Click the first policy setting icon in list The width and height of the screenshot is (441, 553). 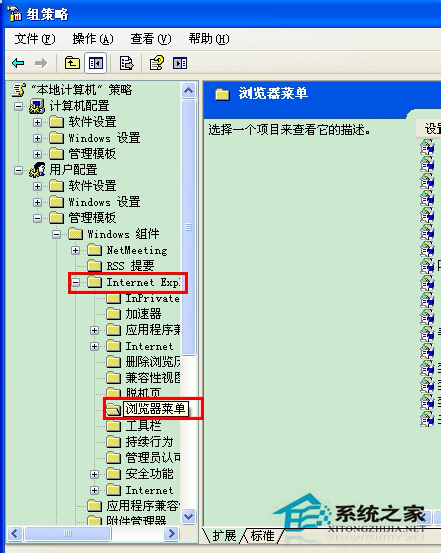point(427,147)
